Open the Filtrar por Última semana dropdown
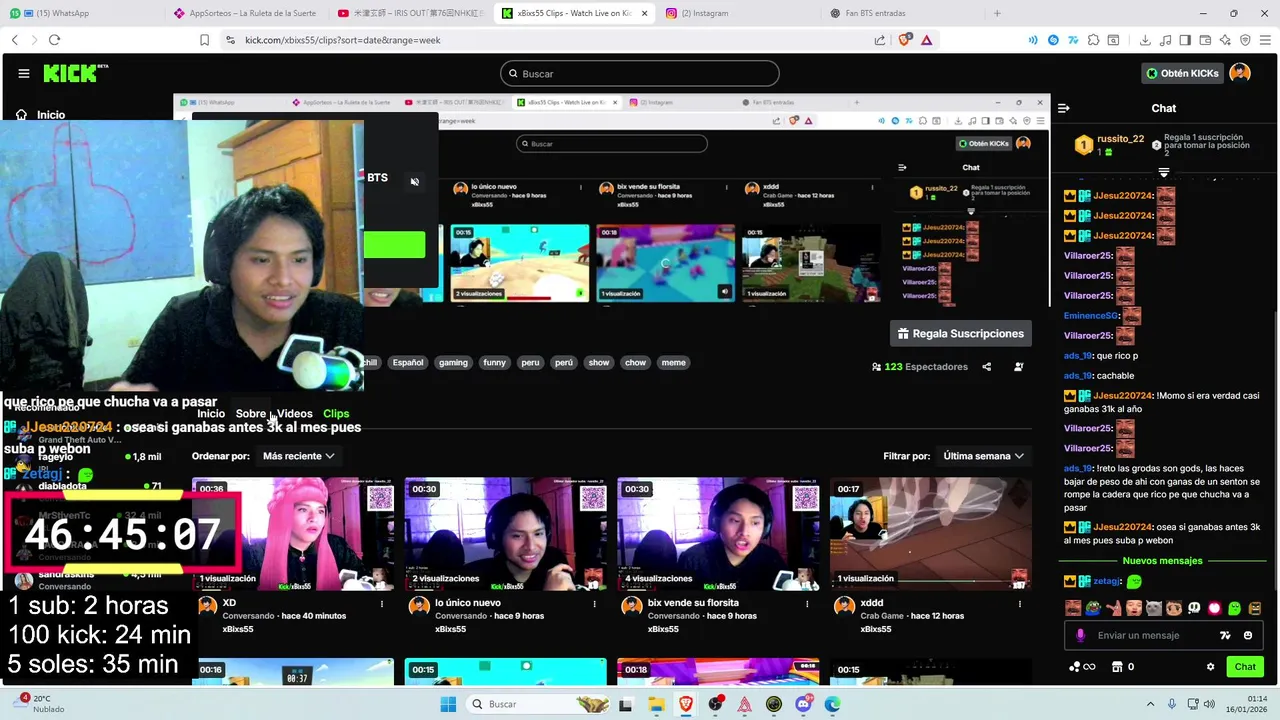The width and height of the screenshot is (1280, 720). 983,456
